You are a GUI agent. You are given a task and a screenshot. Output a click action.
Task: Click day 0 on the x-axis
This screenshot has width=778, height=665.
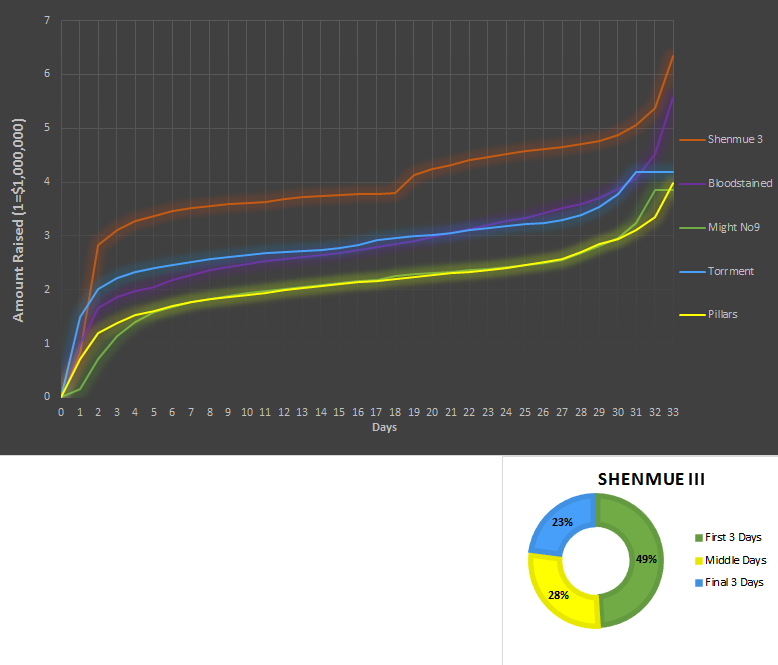(x=61, y=412)
